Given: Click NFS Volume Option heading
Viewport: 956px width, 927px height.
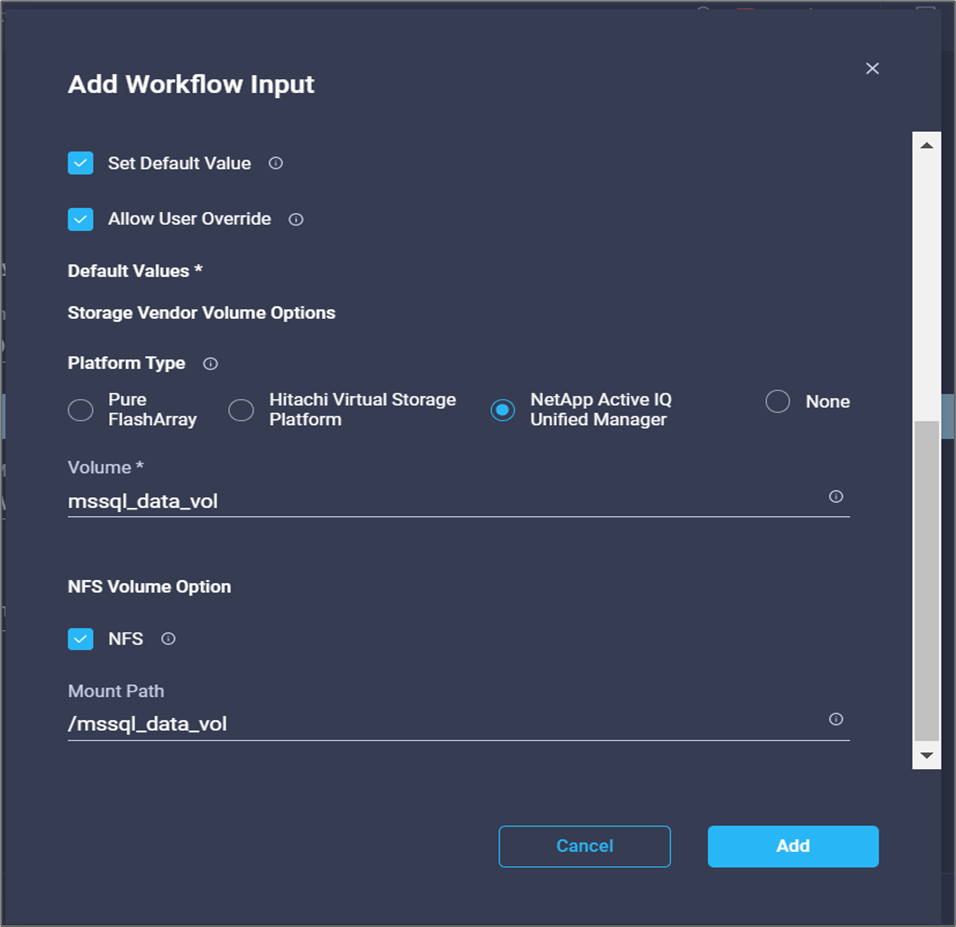Looking at the screenshot, I should pos(149,587).
